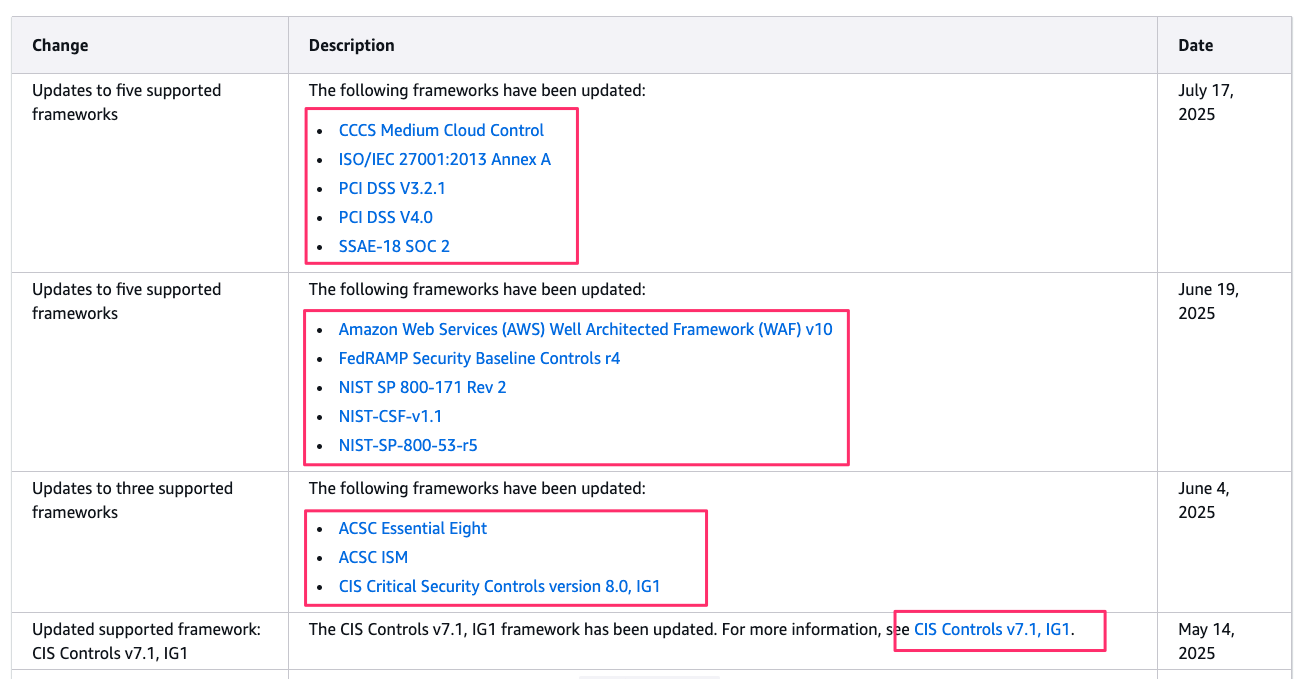Select the June 19, 2025 date cell
The height and width of the screenshot is (679, 1315).
point(1224,371)
